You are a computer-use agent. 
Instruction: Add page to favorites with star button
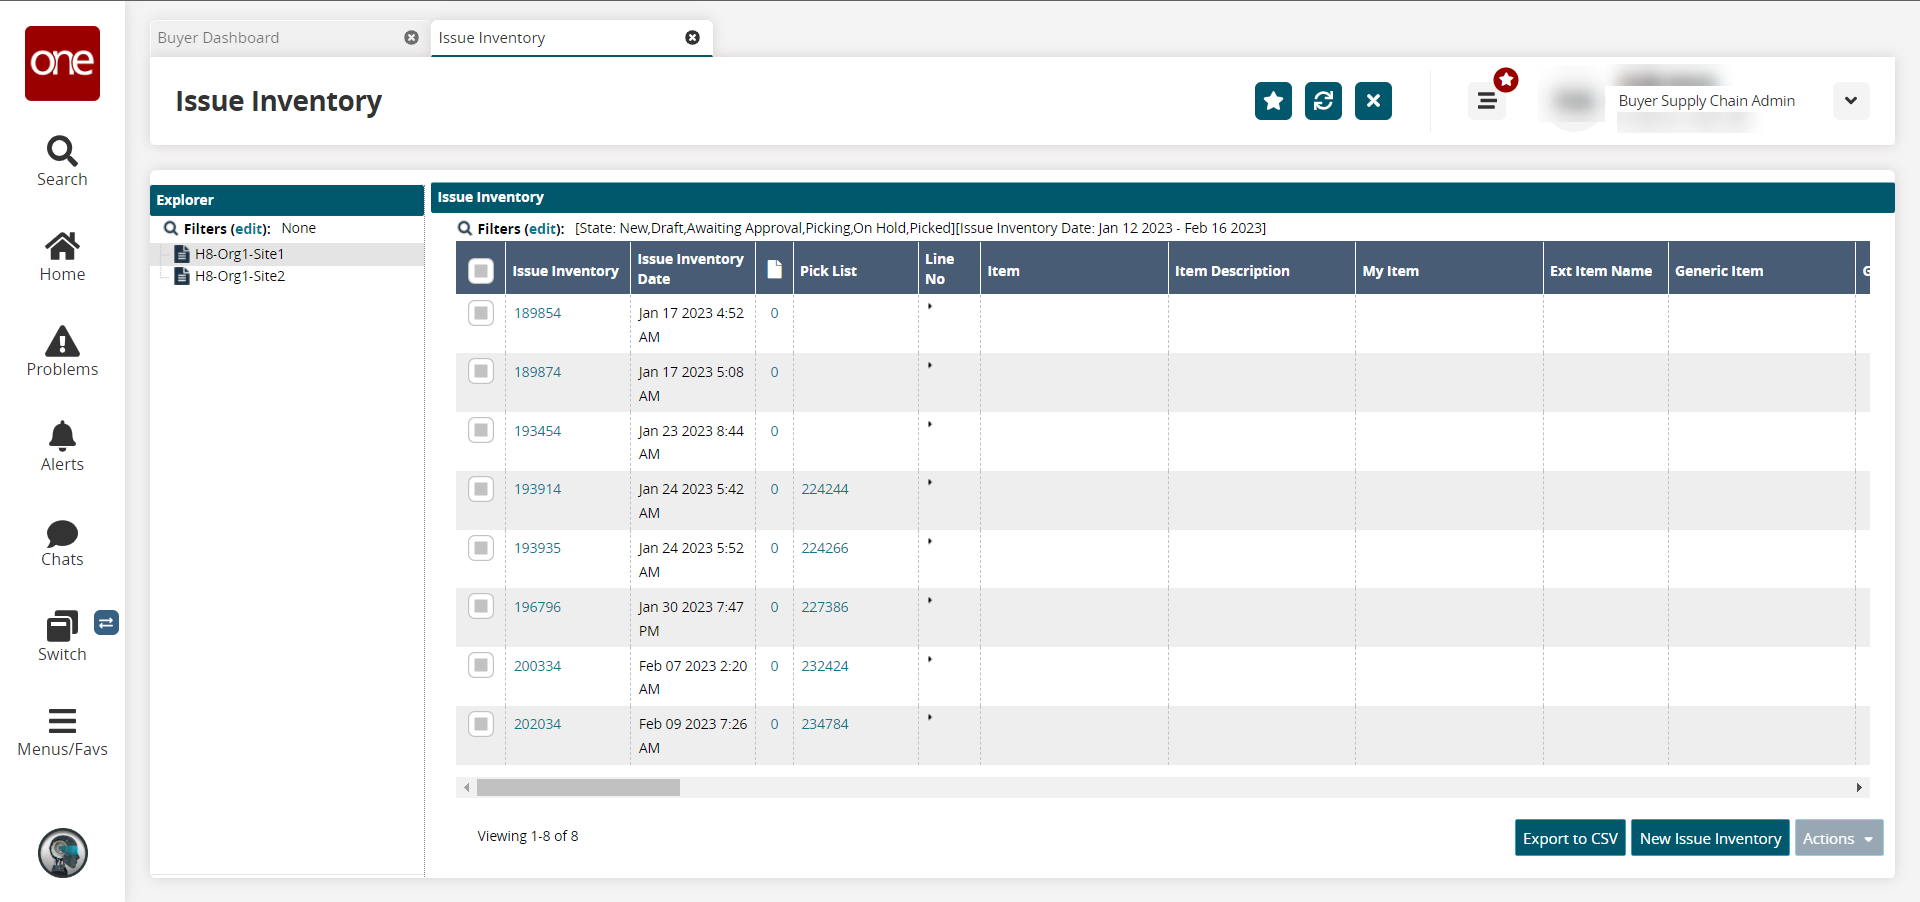tap(1273, 101)
